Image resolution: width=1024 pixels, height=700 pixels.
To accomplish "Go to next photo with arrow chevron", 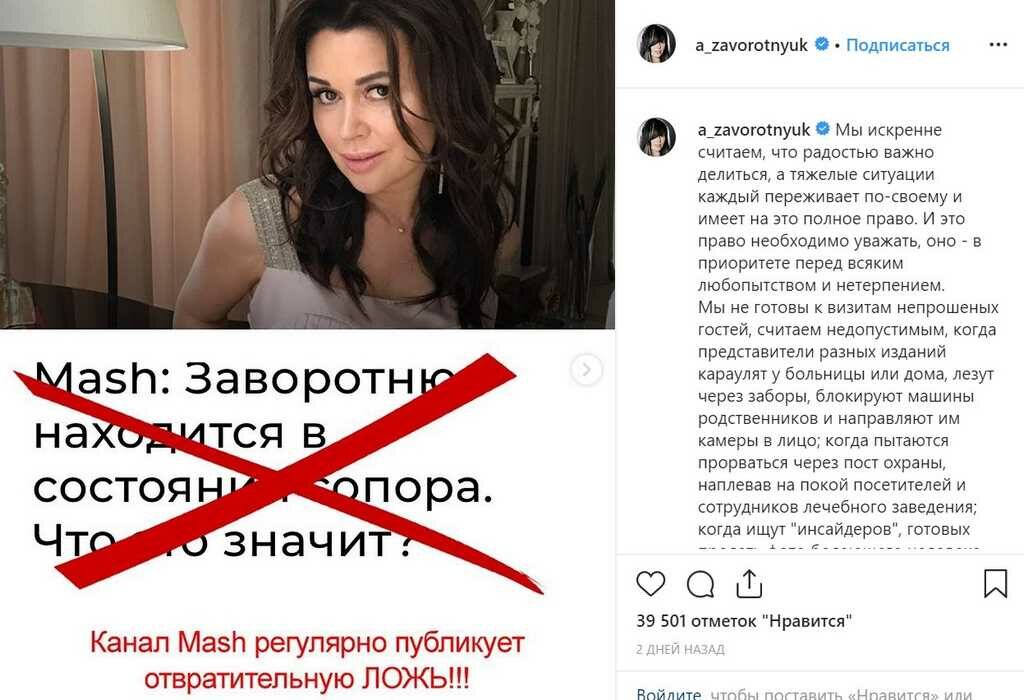I will click(586, 370).
